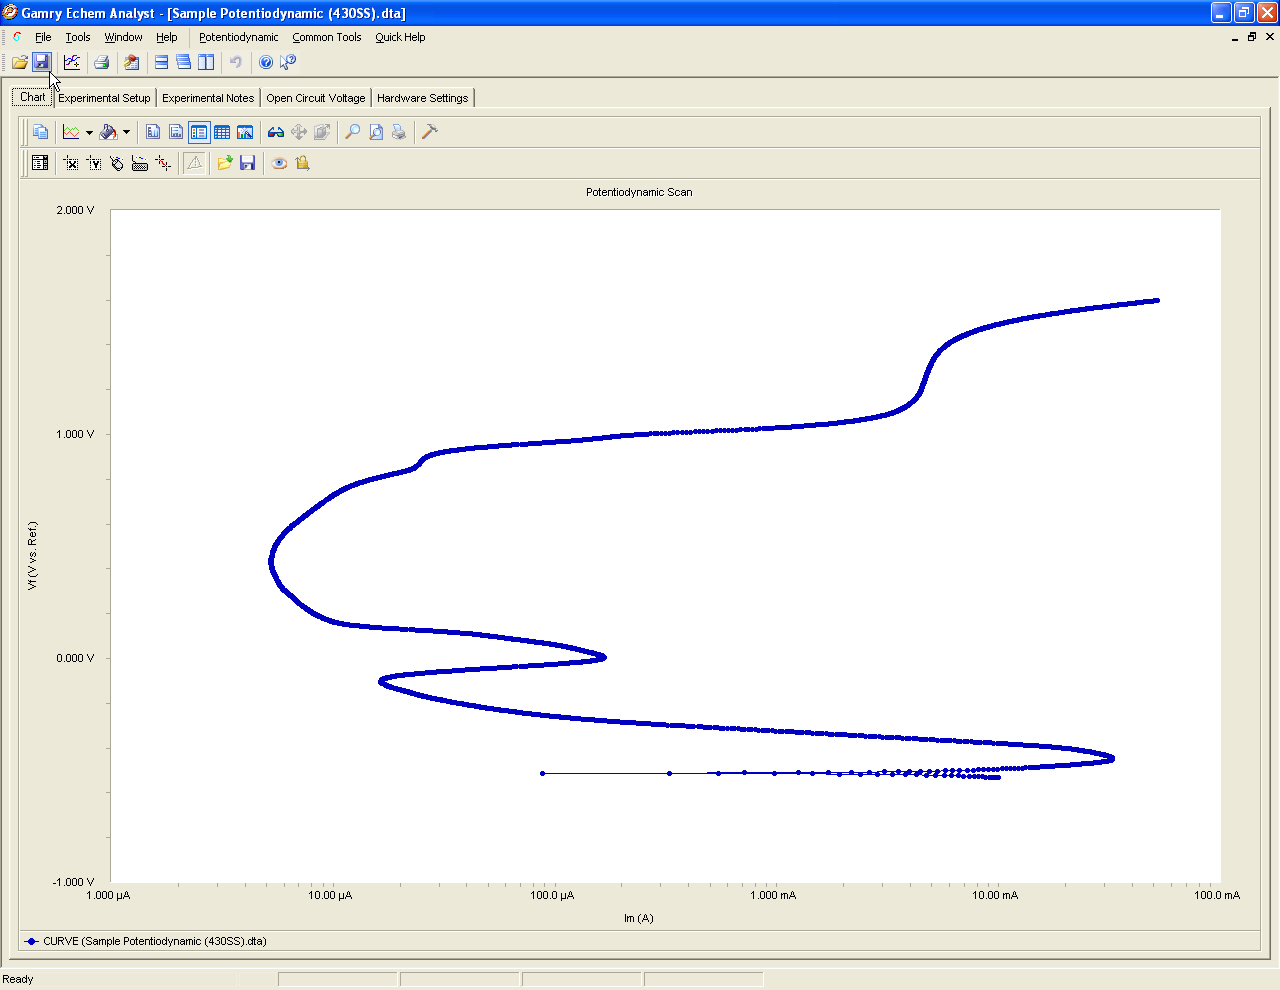The width and height of the screenshot is (1280, 990).
Task: Open print preview page magnifier icon
Action: click(x=376, y=132)
